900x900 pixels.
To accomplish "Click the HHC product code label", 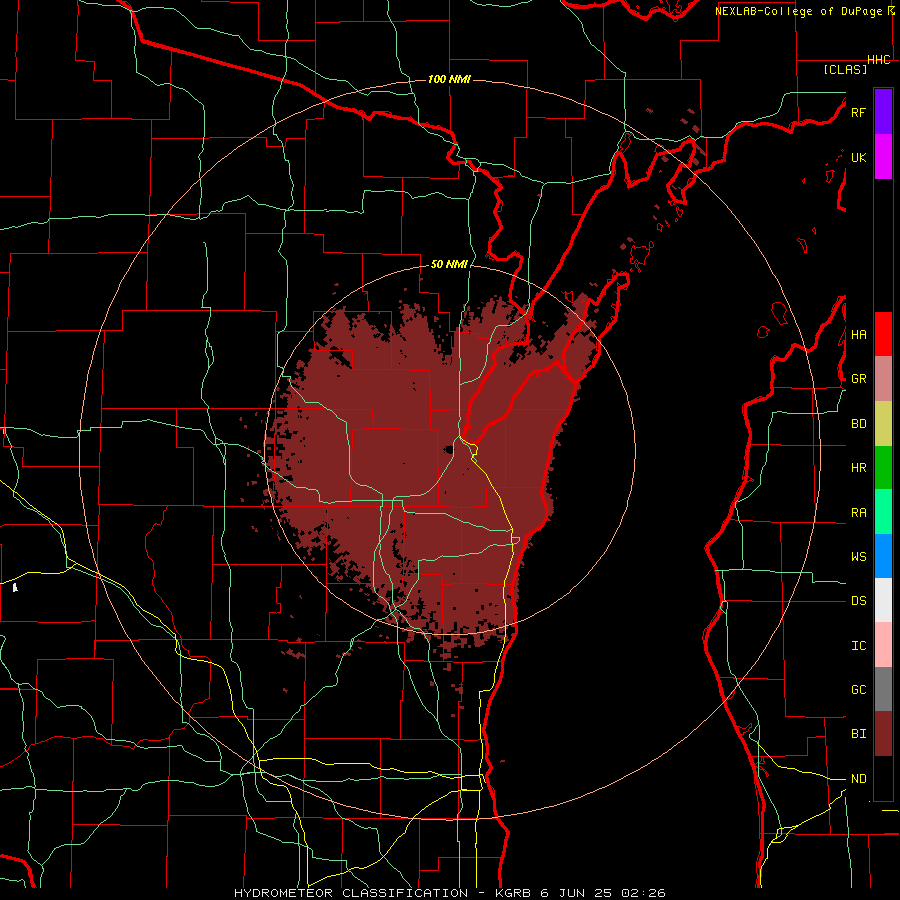I will tap(879, 60).
